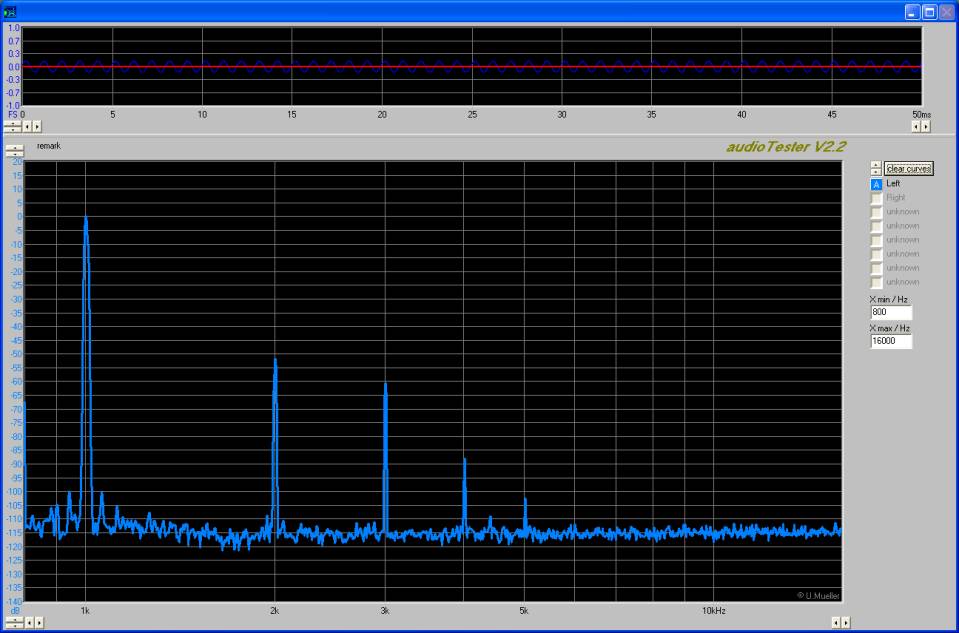Click the up arrow left of the remark label

[x=14, y=147]
